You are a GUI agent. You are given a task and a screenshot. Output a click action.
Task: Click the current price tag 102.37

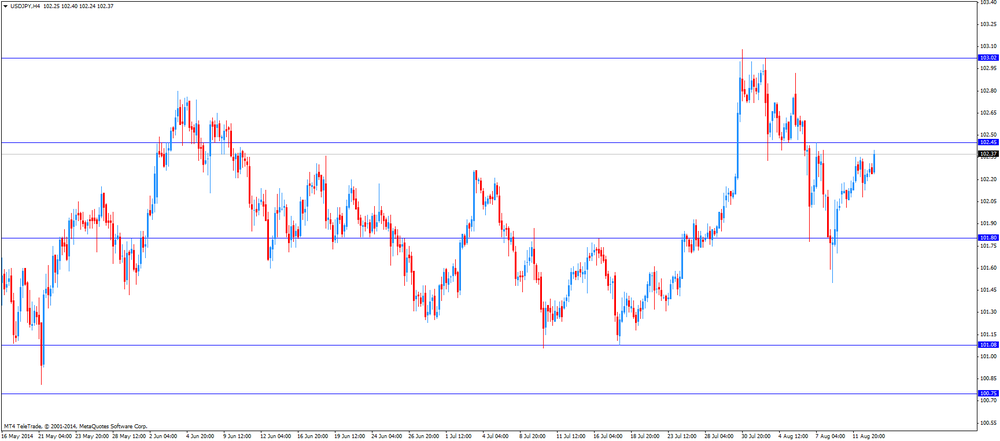tap(988, 154)
